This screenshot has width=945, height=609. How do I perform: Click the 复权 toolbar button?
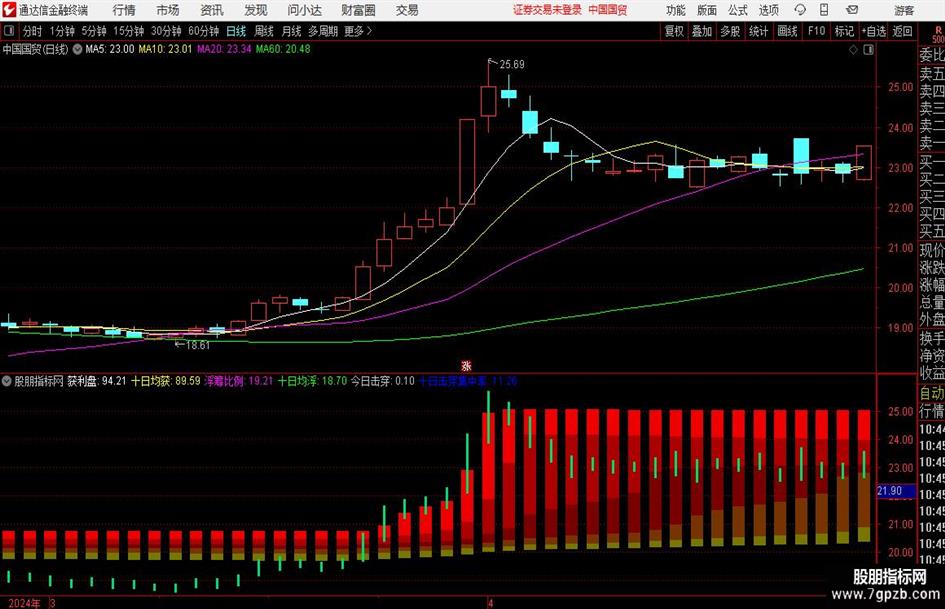[x=674, y=31]
